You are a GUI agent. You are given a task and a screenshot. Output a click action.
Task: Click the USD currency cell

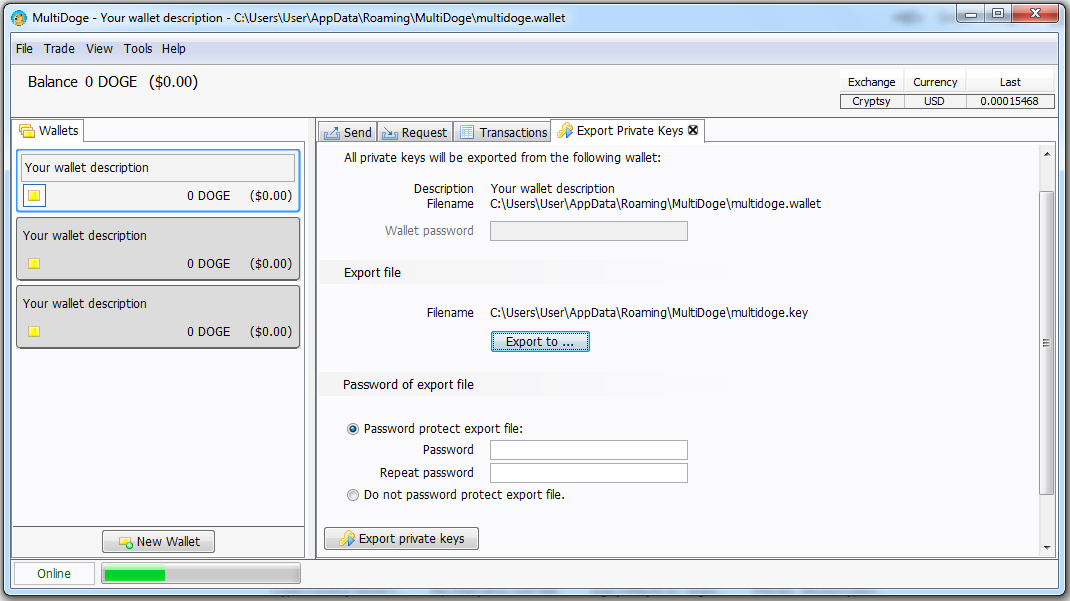pyautogui.click(x=934, y=101)
